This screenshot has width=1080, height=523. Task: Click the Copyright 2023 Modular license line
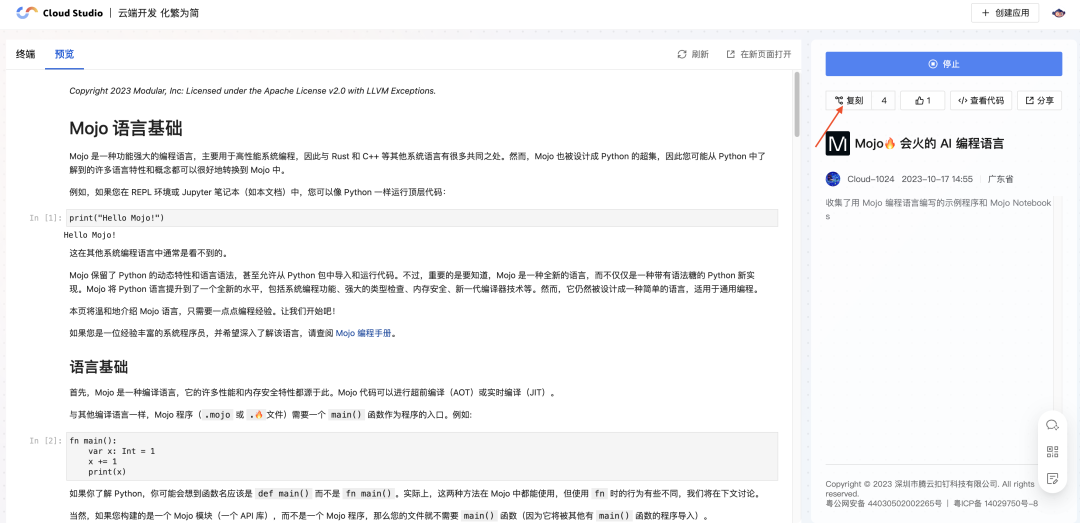[252, 90]
